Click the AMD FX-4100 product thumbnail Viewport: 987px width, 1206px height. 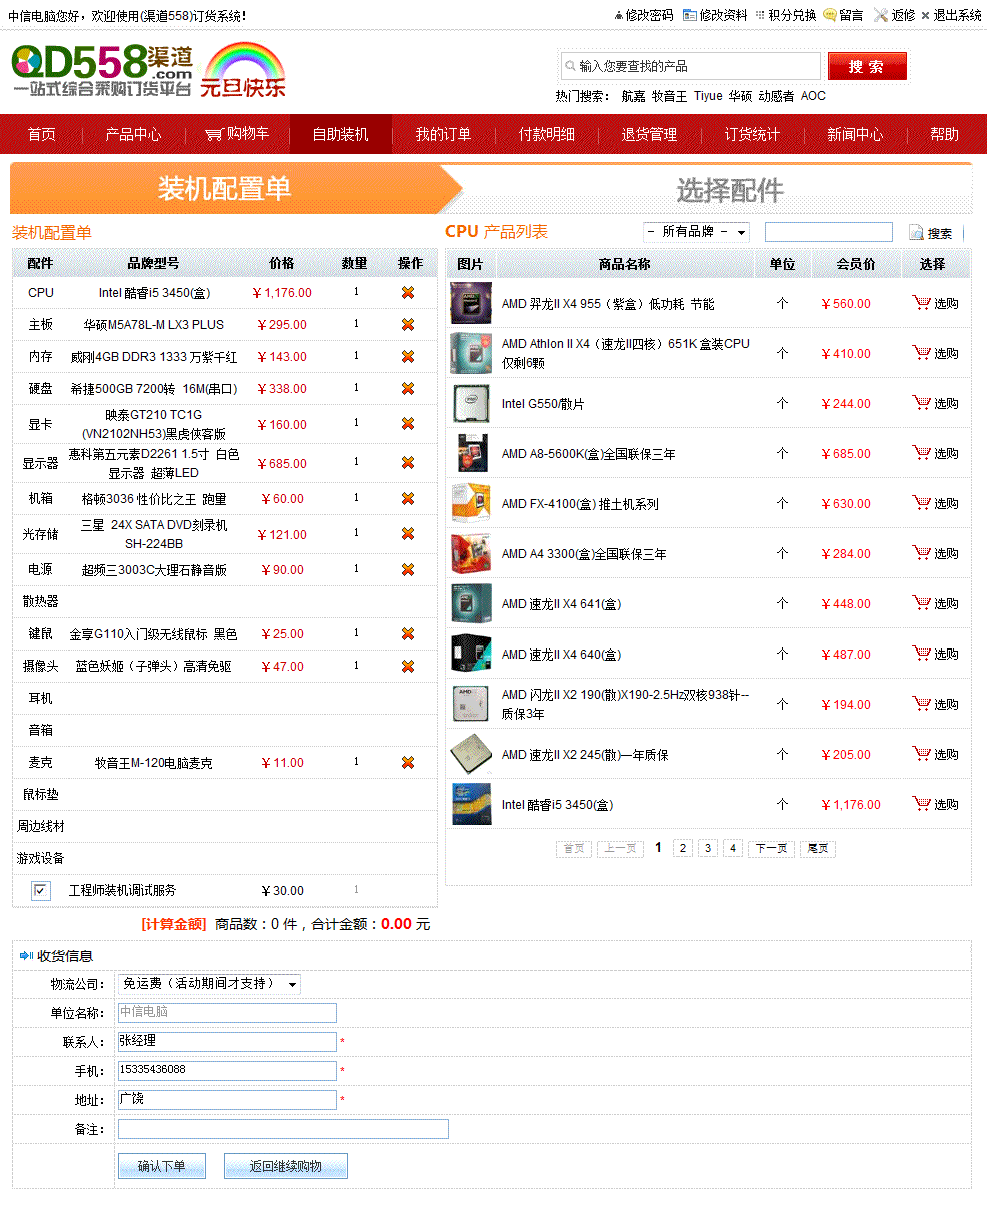click(471, 503)
